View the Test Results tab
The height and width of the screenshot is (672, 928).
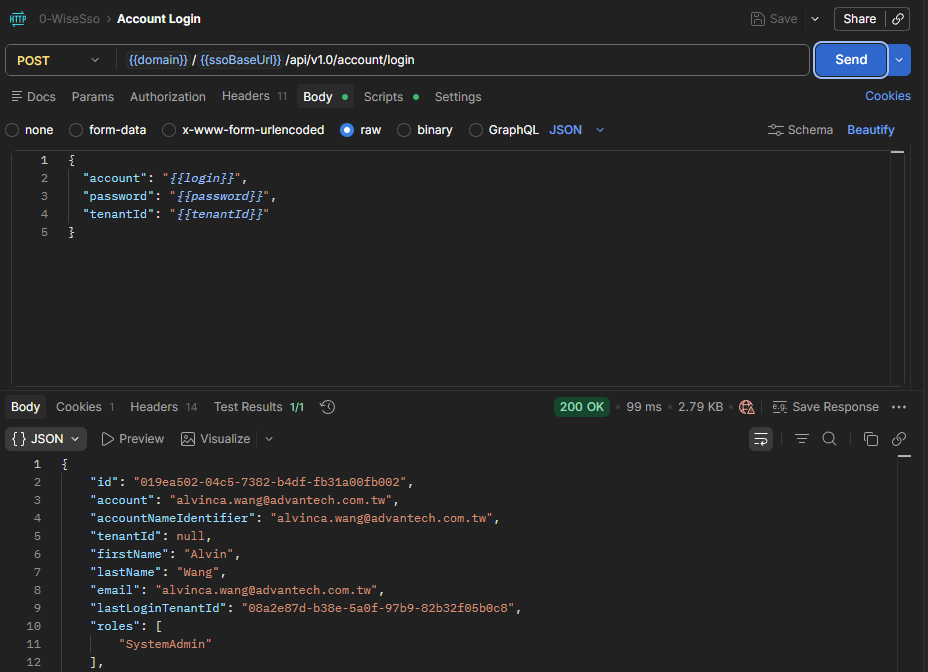(259, 407)
